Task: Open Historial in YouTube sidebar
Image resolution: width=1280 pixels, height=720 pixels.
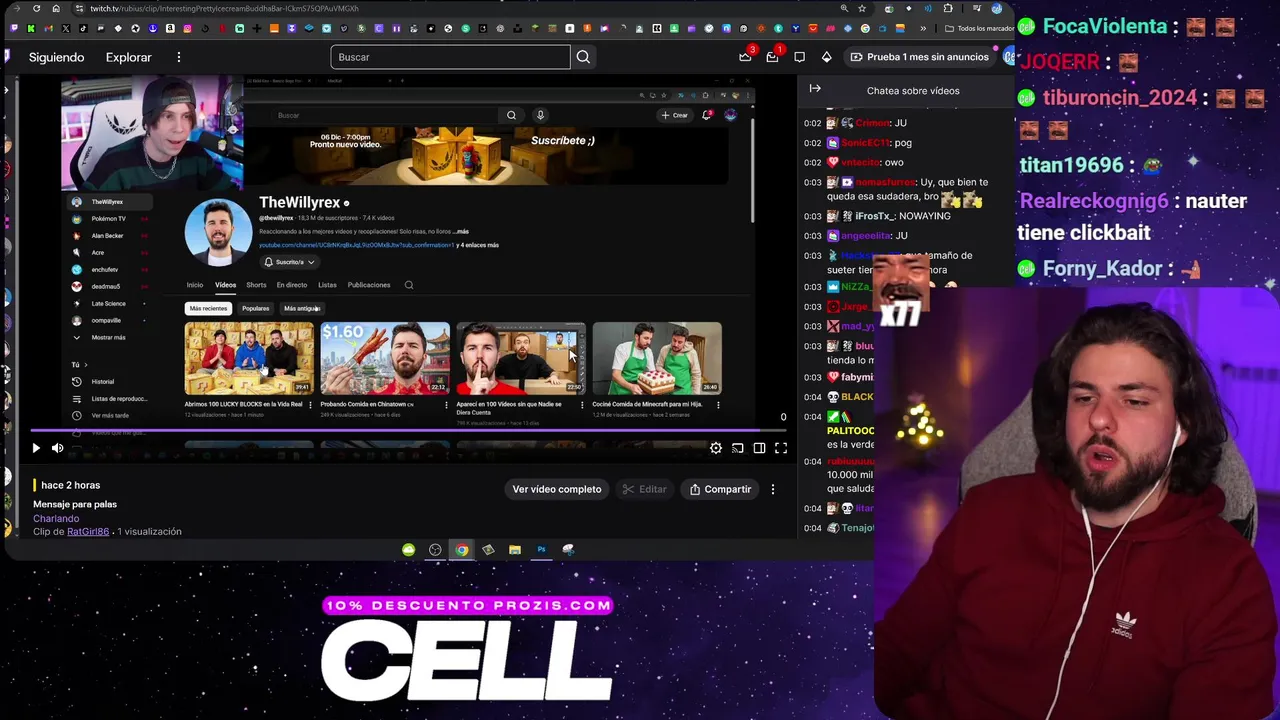Action: point(101,381)
